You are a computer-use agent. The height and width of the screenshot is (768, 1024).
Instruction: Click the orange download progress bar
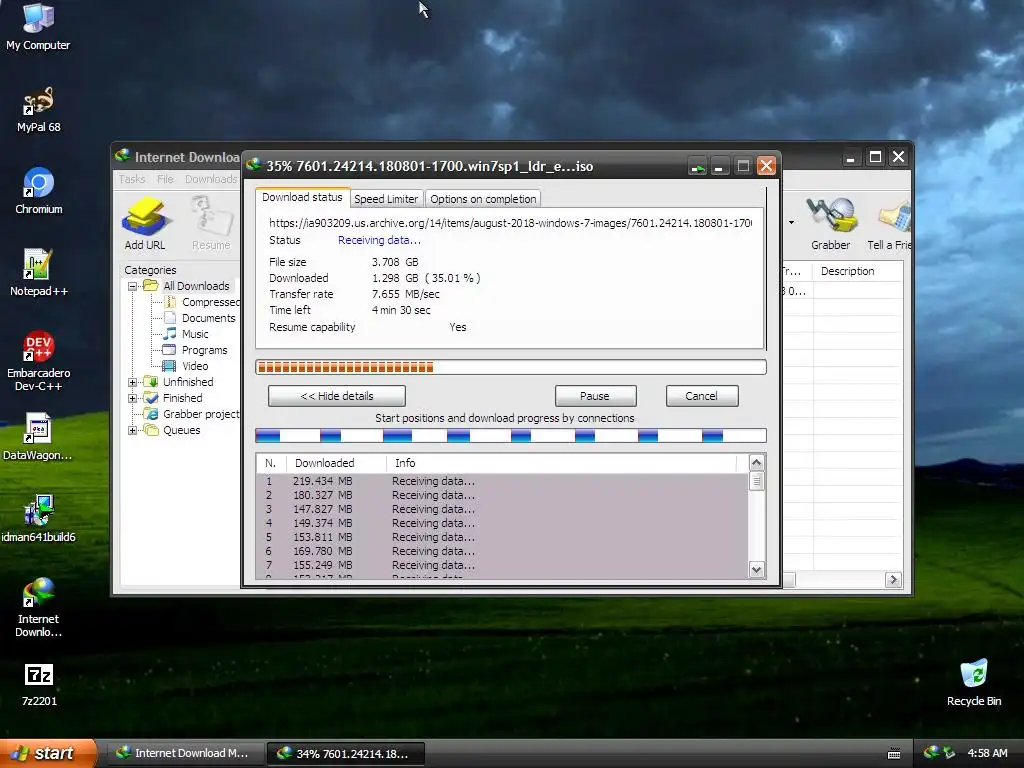pos(511,367)
